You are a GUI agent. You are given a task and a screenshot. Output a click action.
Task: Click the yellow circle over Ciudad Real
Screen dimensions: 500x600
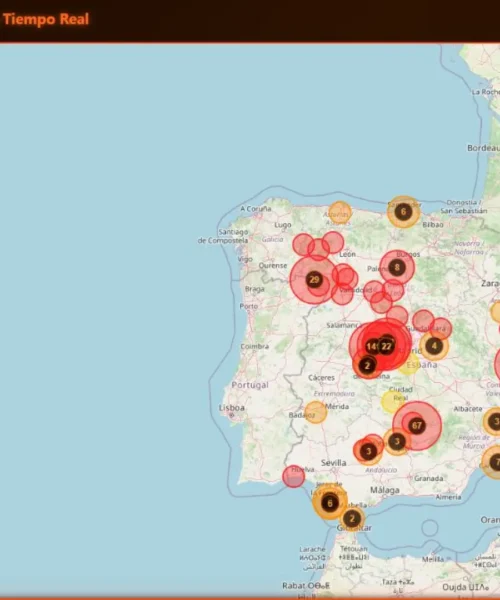point(392,401)
